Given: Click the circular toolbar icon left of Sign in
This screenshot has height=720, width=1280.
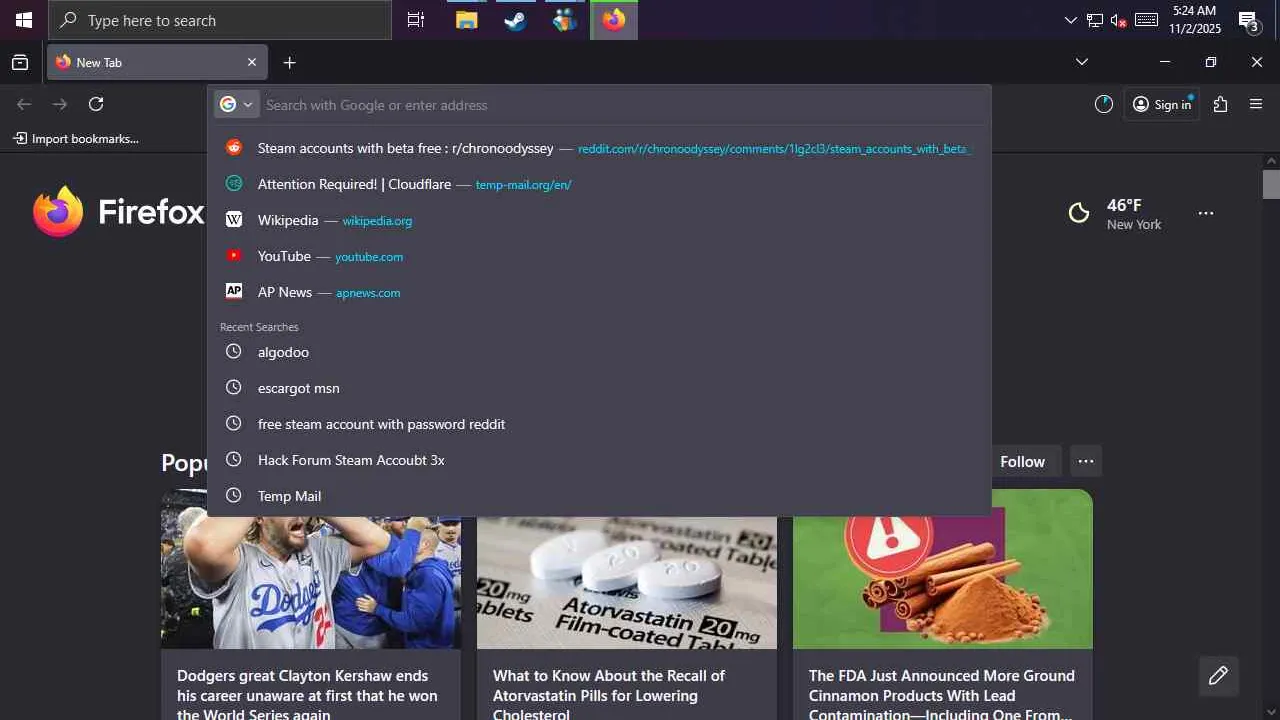Looking at the screenshot, I should tap(1104, 104).
